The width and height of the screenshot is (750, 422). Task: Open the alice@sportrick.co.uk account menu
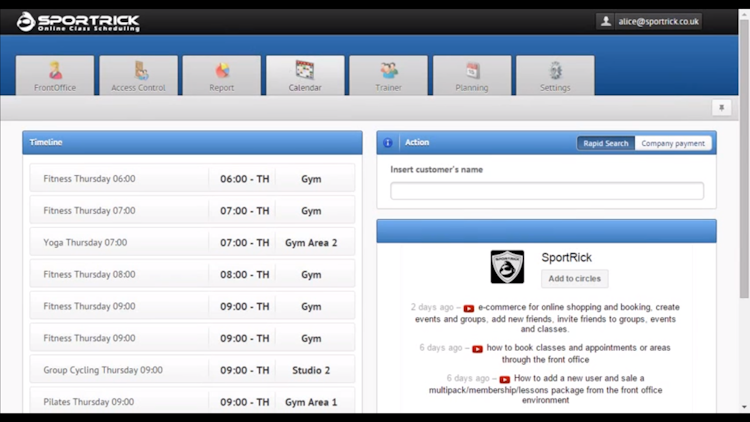pos(658,22)
